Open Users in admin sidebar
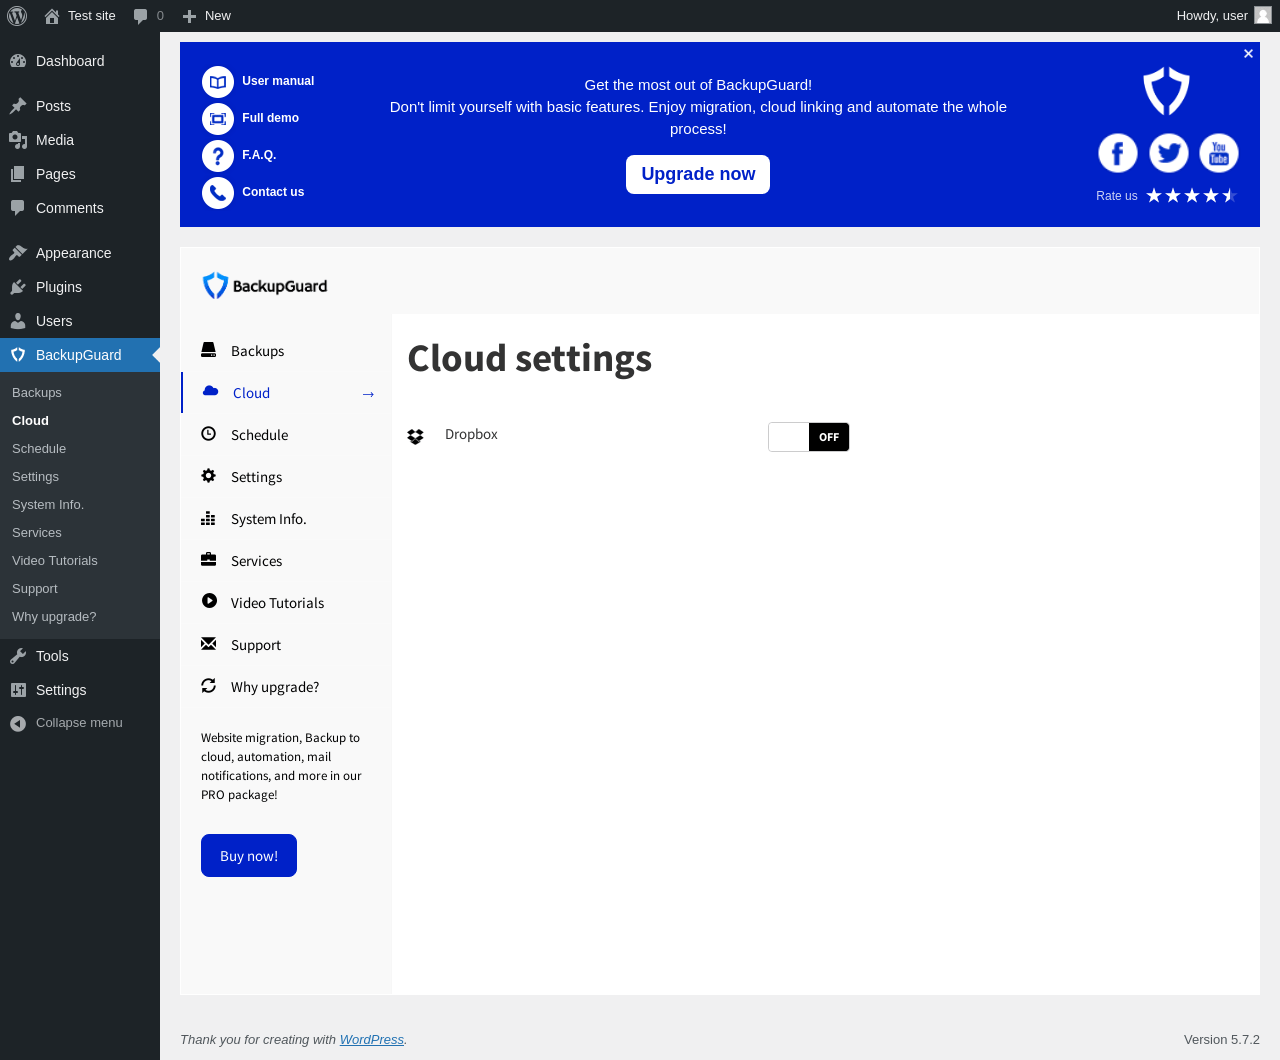The height and width of the screenshot is (1060, 1280). coord(80,321)
